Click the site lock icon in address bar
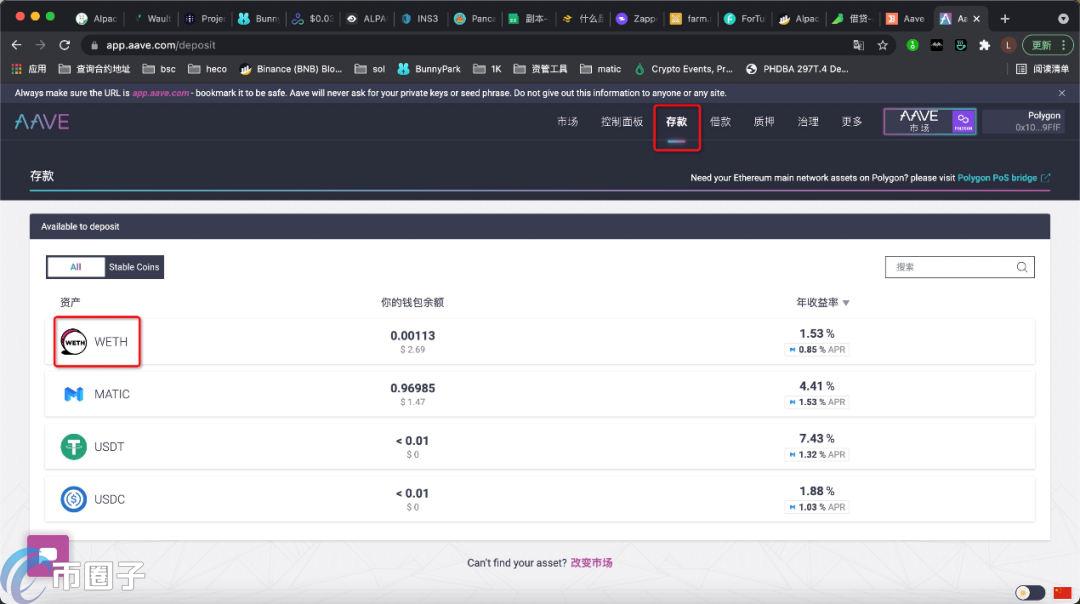The width and height of the screenshot is (1080, 604). point(94,45)
